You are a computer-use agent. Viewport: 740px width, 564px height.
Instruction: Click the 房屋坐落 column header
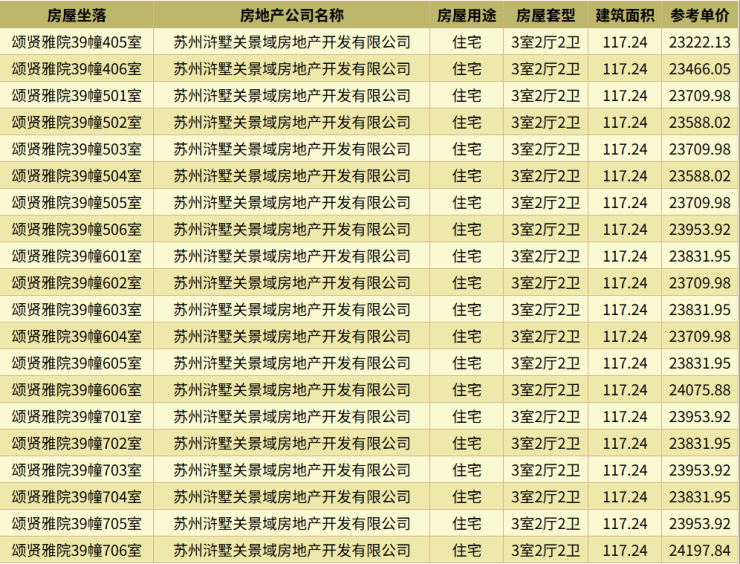pyautogui.click(x=76, y=16)
